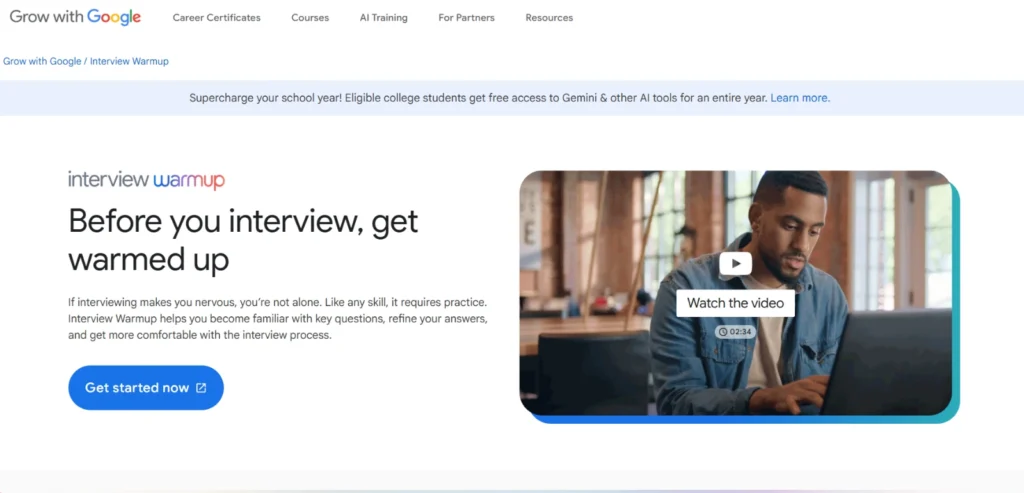Click the heading 'Before you interview, get warmed up'

[243, 240]
